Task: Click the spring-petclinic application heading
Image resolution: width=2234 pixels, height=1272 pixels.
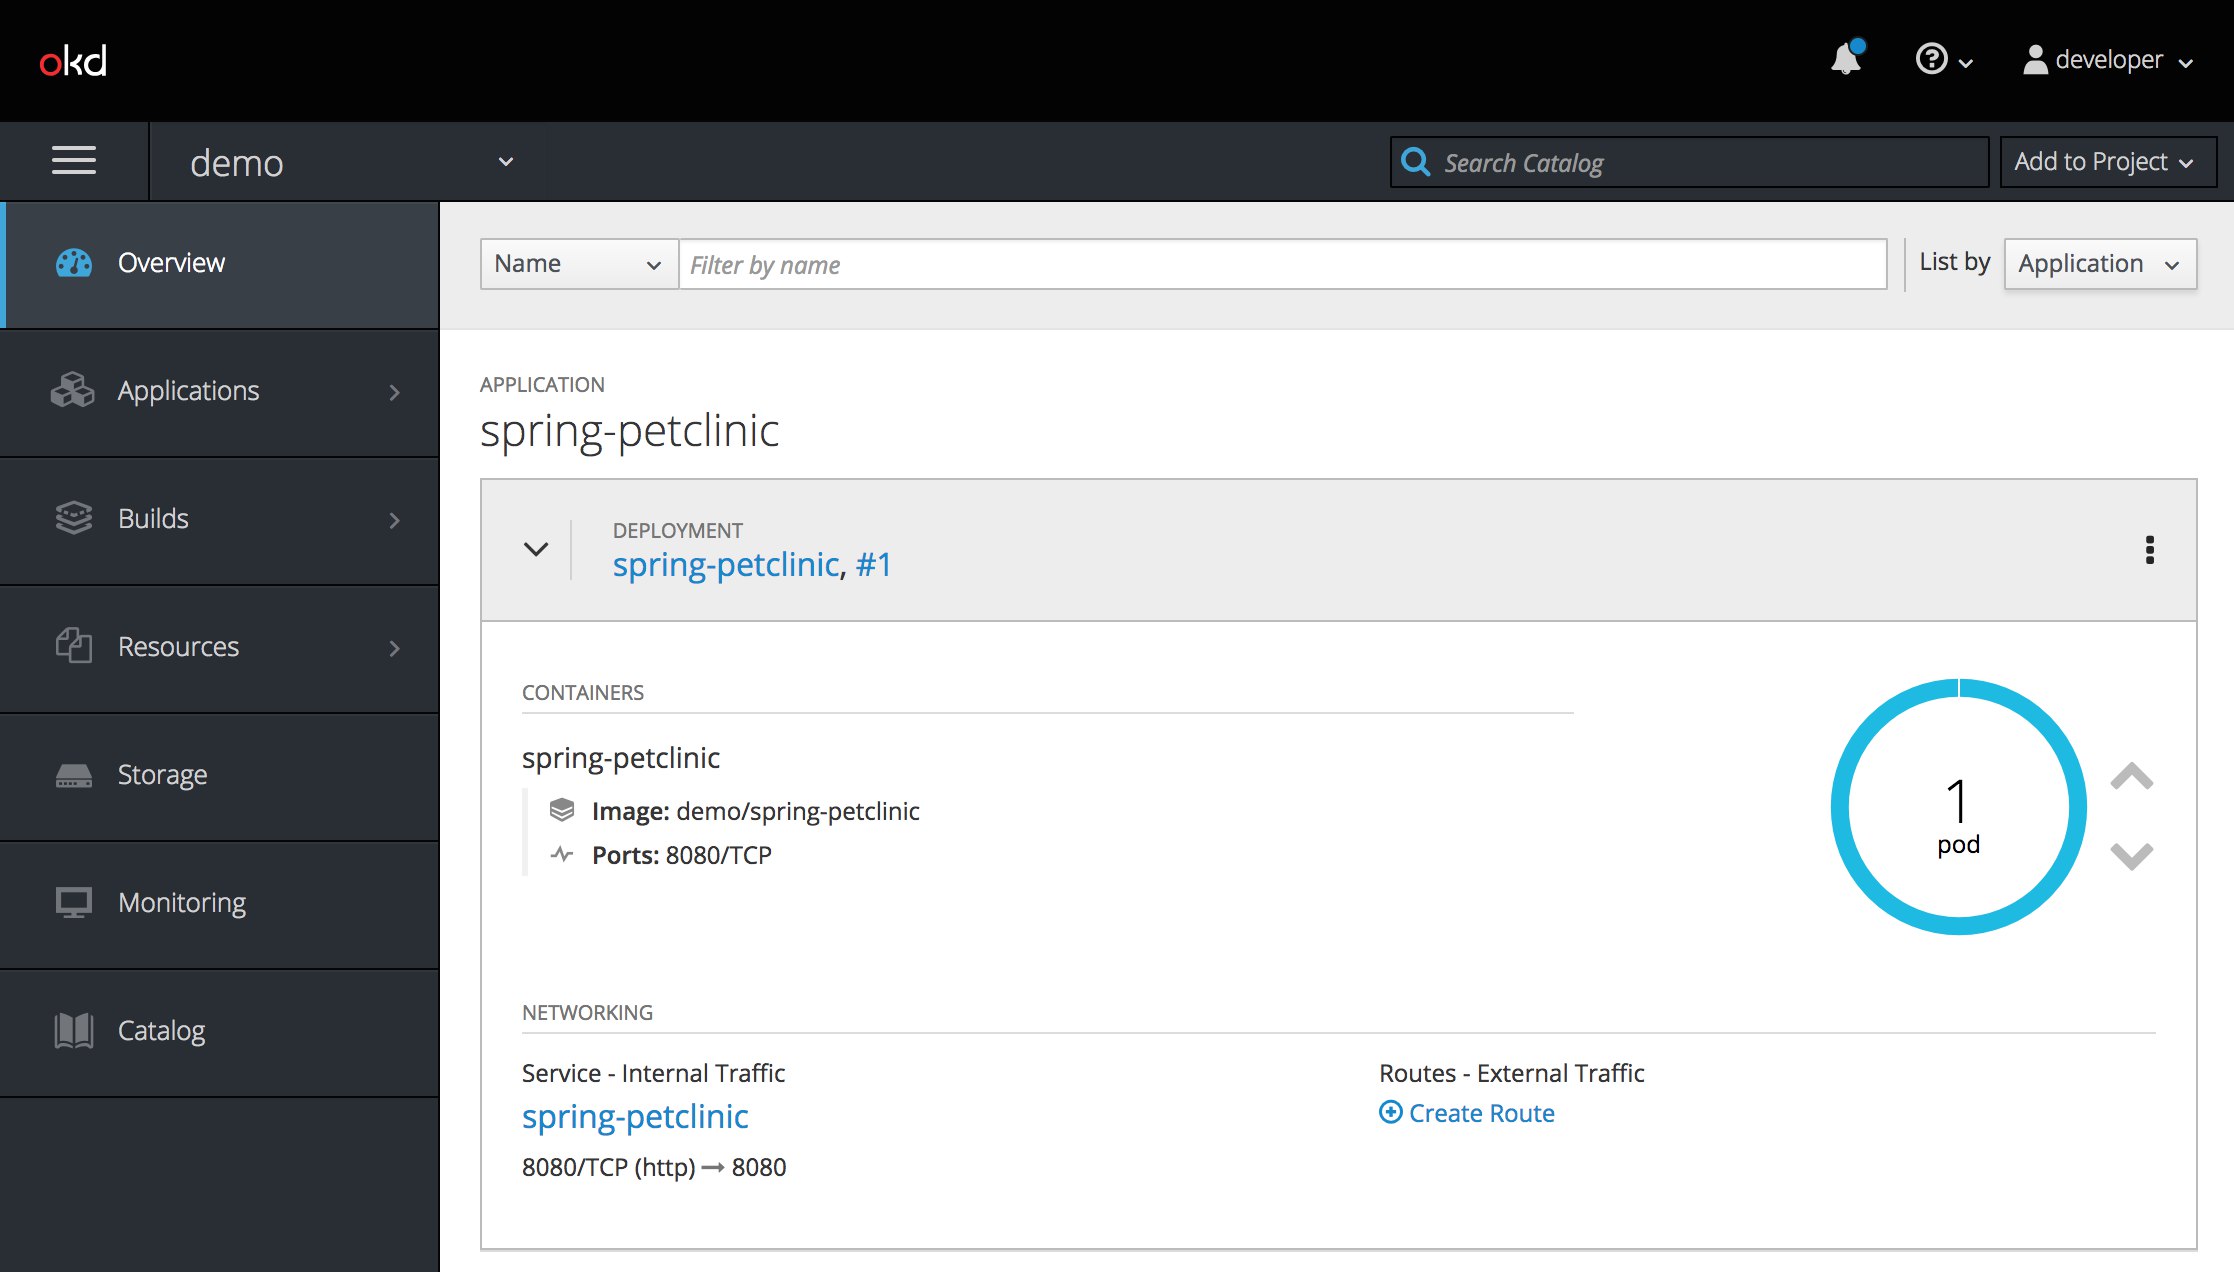Action: (629, 432)
